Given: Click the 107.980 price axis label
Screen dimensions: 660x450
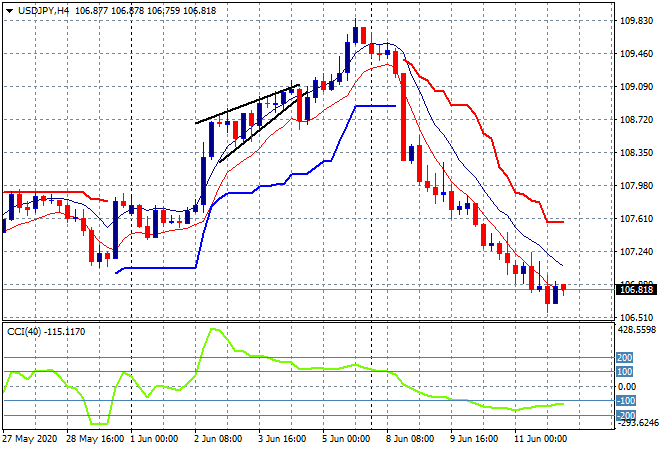Looking at the screenshot, I should point(636,186).
